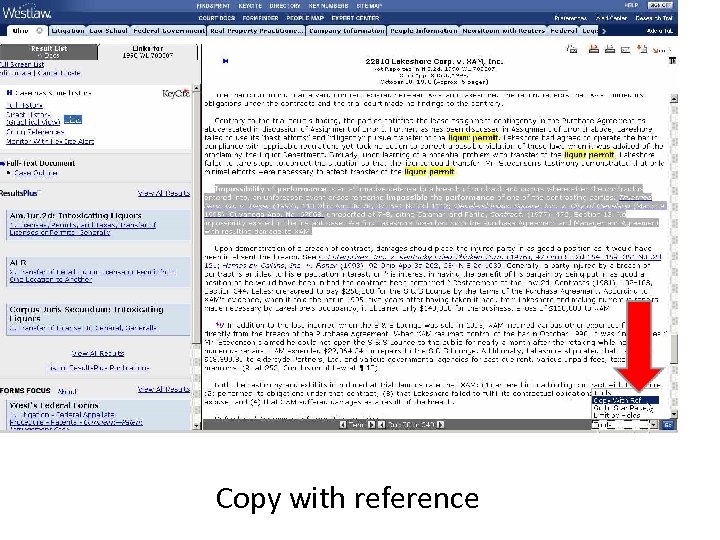
Task: Open KeyCite from the top menu
Action: click(250, 6)
